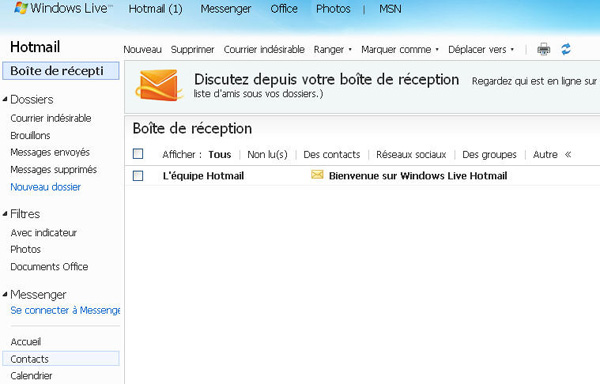Open Hotmail (1) in top navigation
The width and height of the screenshot is (600, 384).
tap(155, 9)
